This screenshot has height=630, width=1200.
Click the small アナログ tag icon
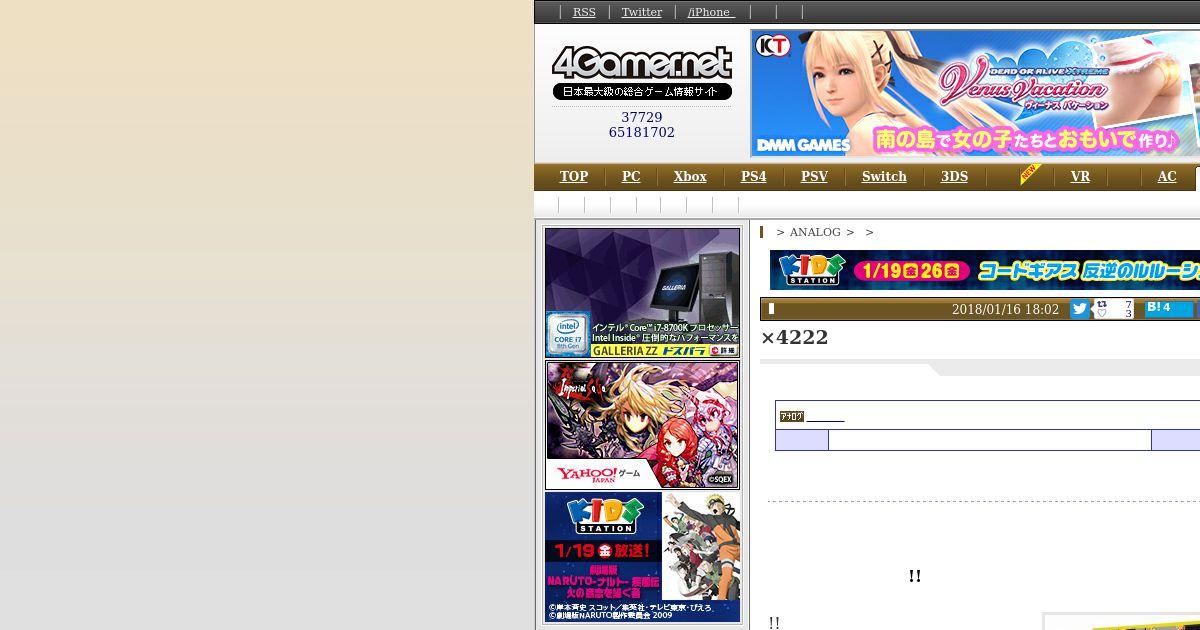click(792, 416)
